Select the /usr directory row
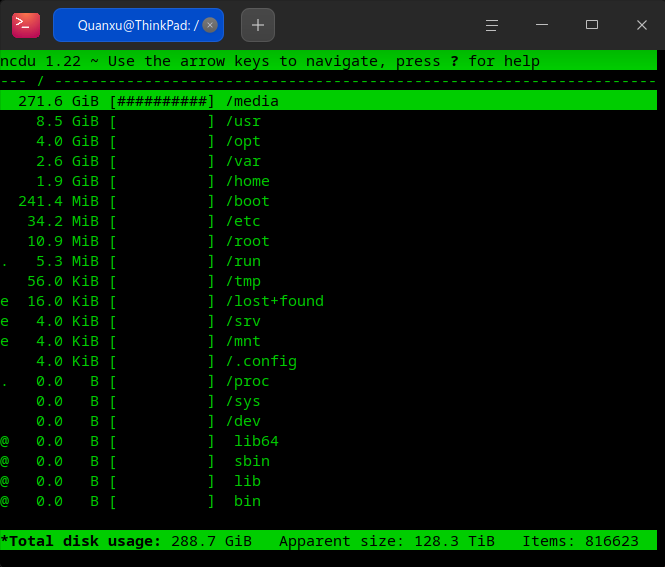Image resolution: width=665 pixels, height=567 pixels. point(329,121)
